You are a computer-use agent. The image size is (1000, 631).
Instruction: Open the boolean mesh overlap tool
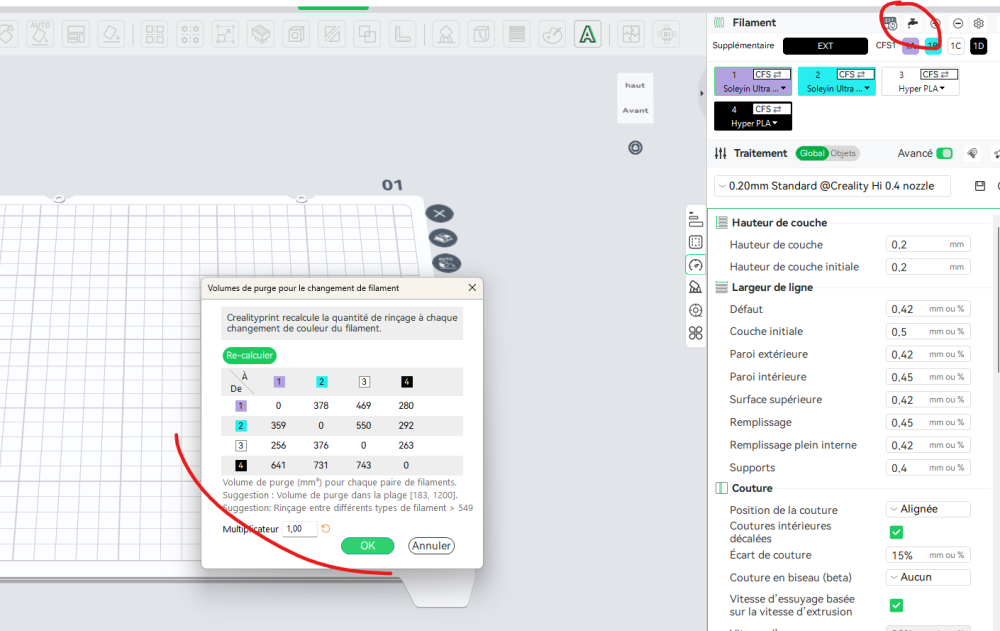coord(367,34)
